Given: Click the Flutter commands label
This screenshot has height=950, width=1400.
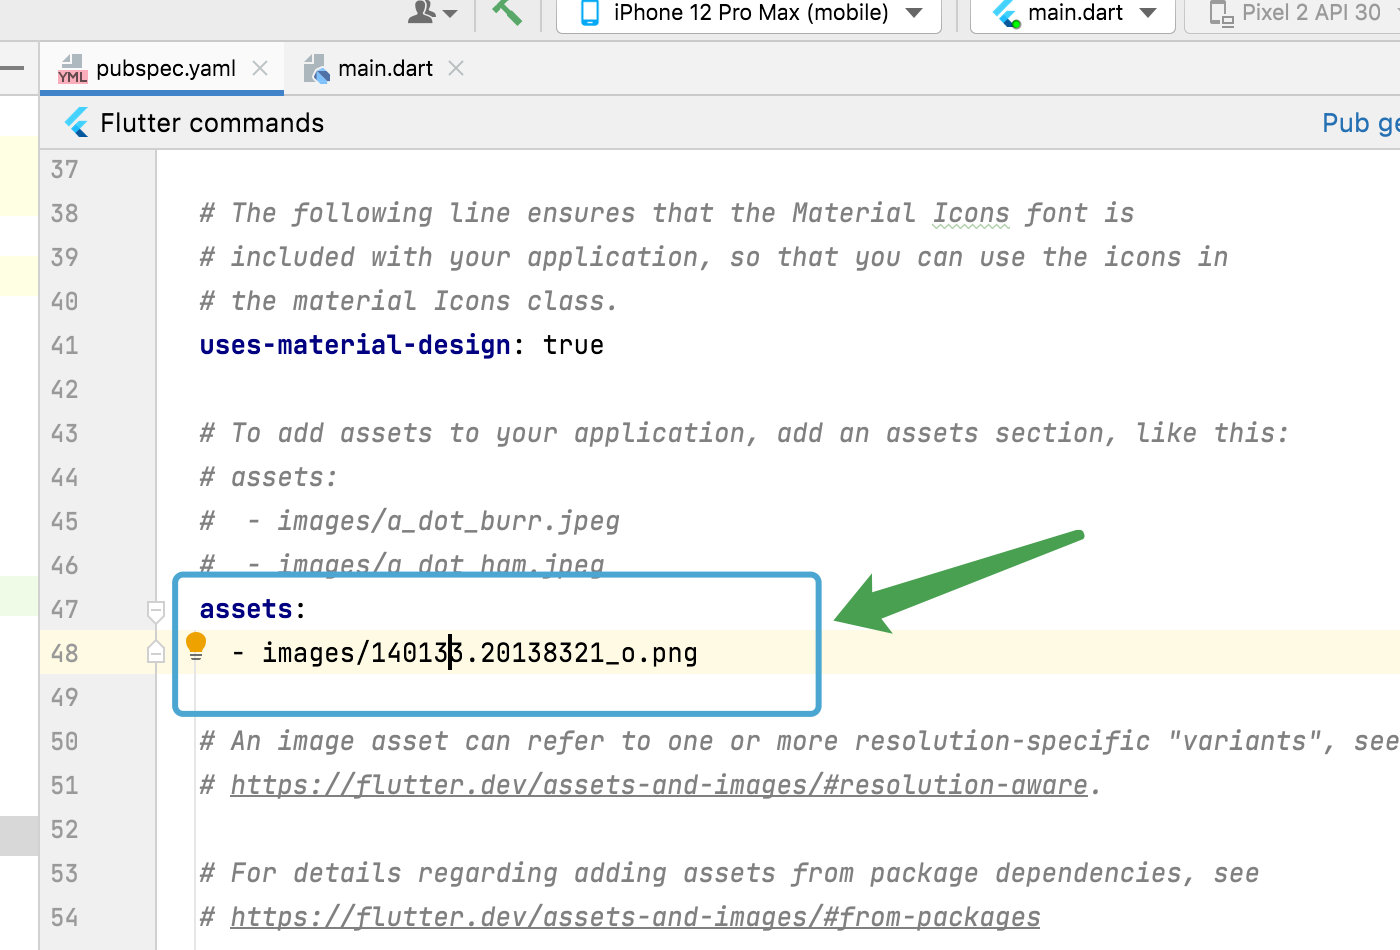Looking at the screenshot, I should [212, 123].
